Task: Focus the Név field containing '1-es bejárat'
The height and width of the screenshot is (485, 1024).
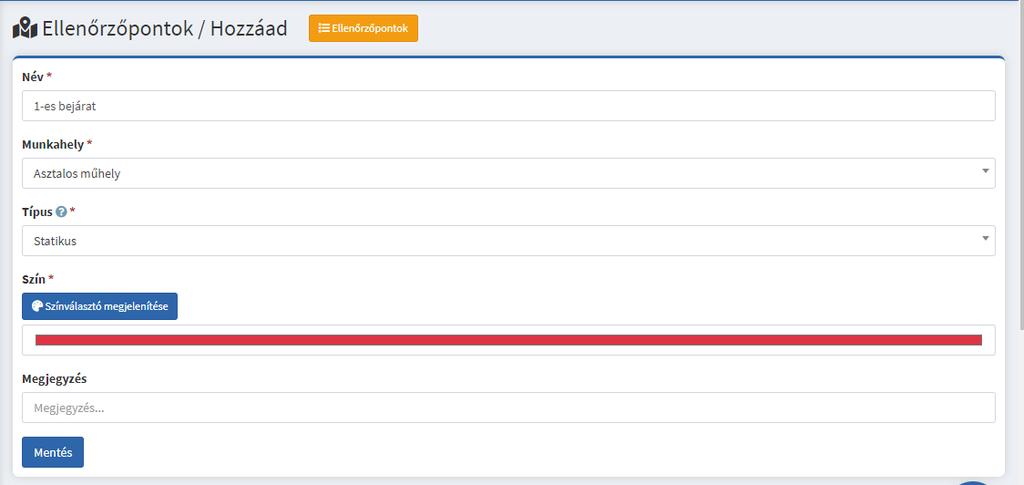Action: tap(508, 106)
